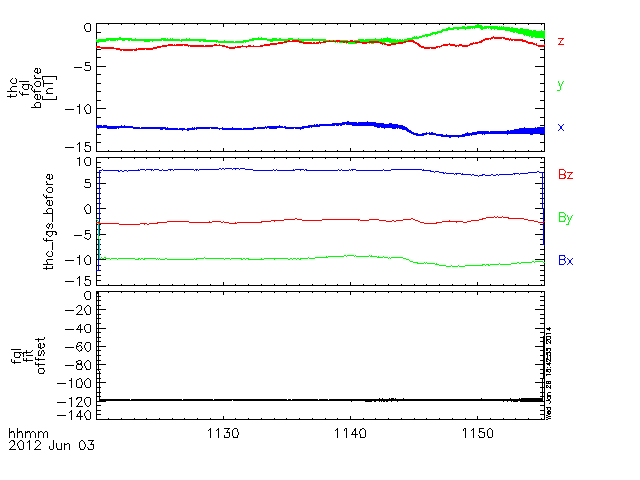640x480 pixels.
Task: Click the 1140 time axis tick label
Action: click(350, 433)
